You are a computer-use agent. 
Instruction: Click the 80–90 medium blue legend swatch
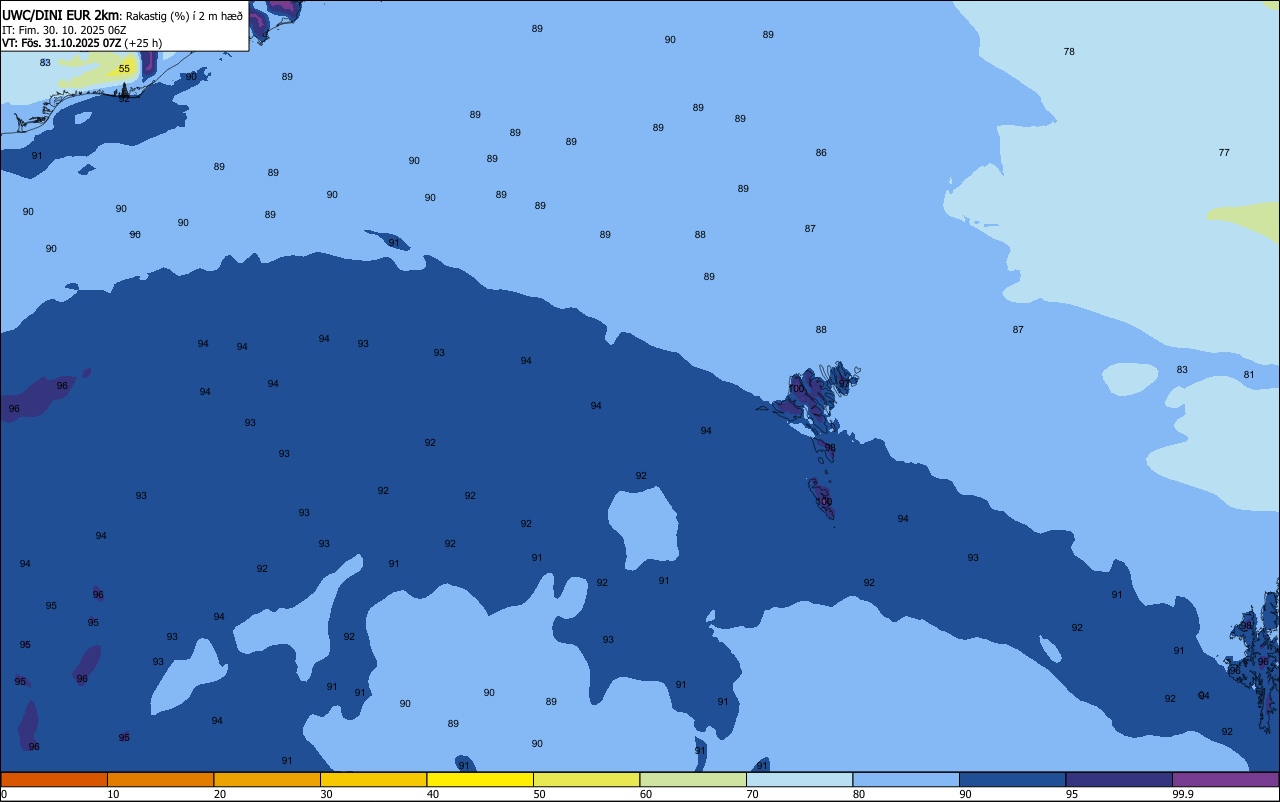pos(906,779)
